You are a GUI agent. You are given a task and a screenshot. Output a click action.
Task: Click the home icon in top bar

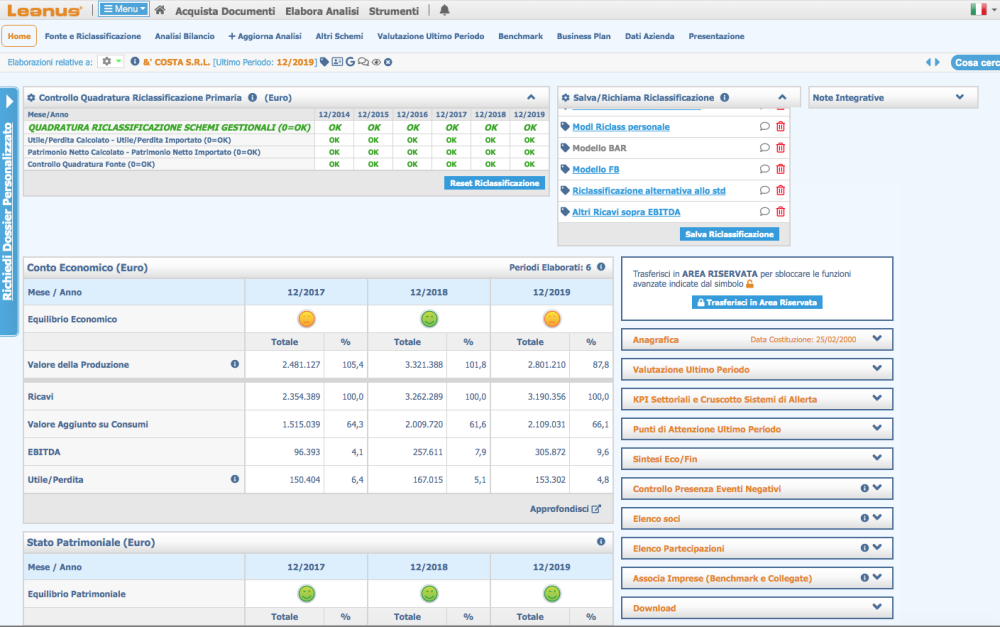[160, 10]
